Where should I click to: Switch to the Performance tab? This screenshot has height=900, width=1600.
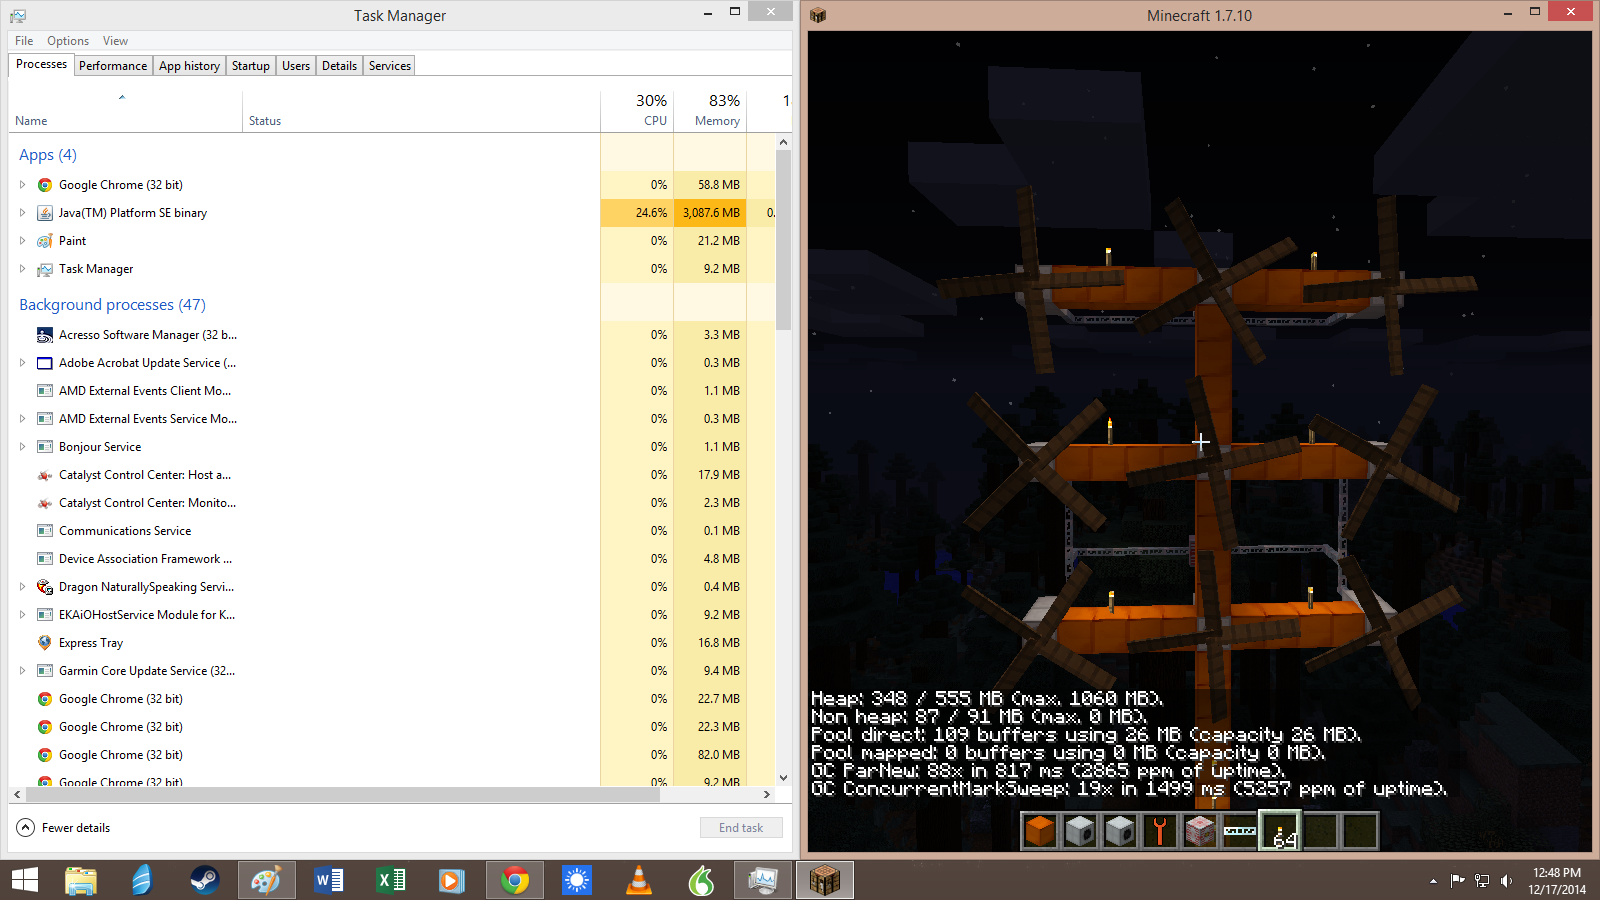(x=113, y=66)
